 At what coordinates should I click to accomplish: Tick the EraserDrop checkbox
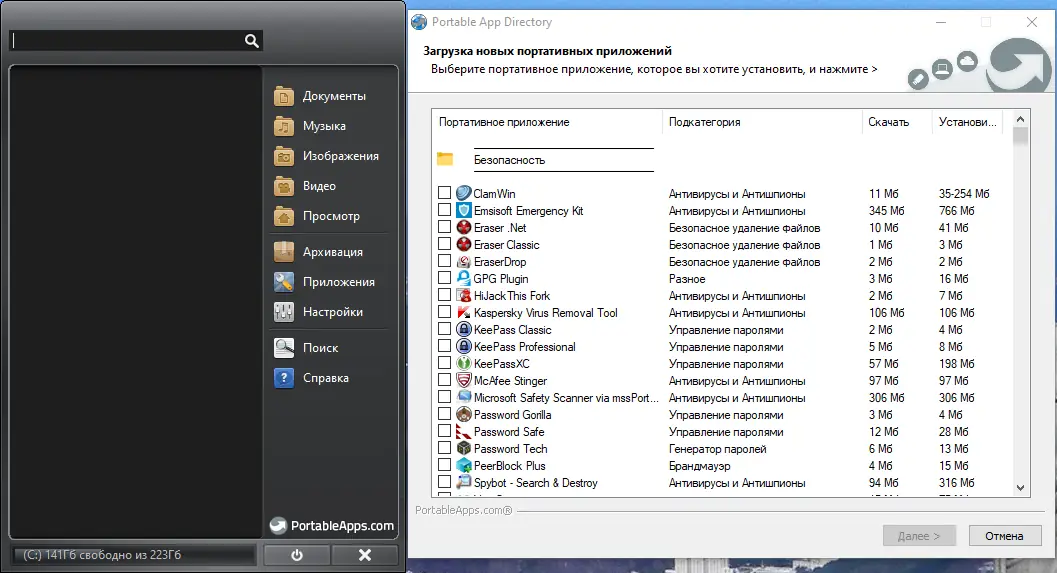[444, 261]
